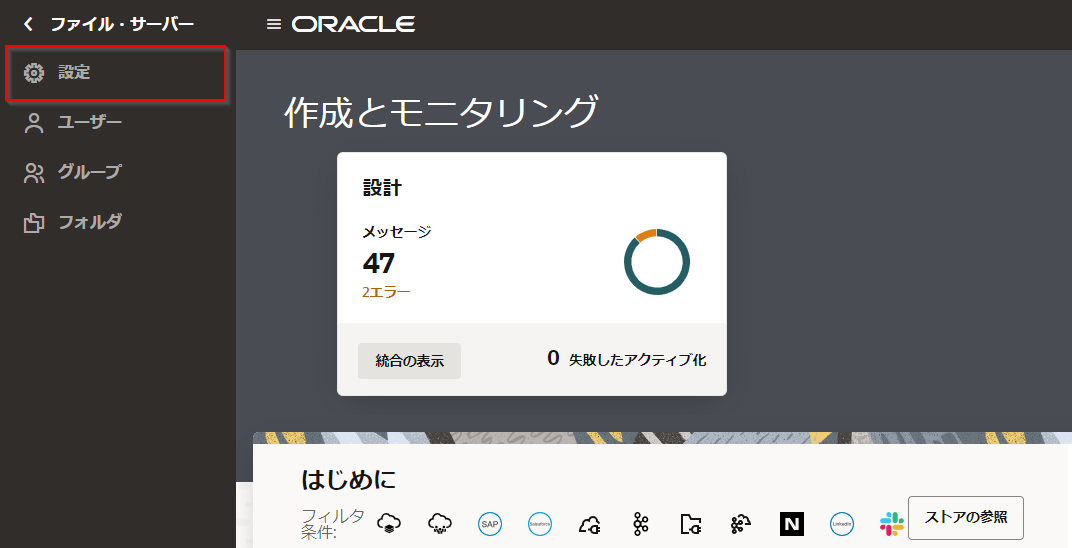
Task: Open 設定 in the sidebar
Action: tap(74, 73)
